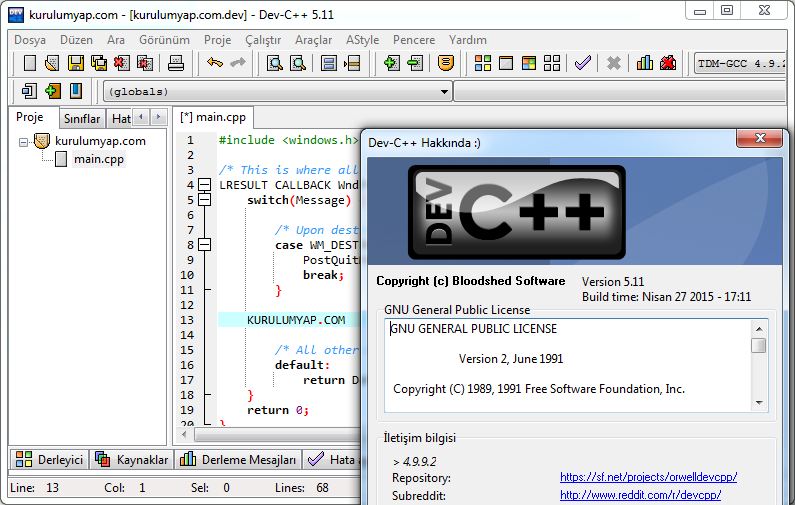Collapse code fold at line 8
The image size is (795, 505).
pyautogui.click(x=204, y=245)
